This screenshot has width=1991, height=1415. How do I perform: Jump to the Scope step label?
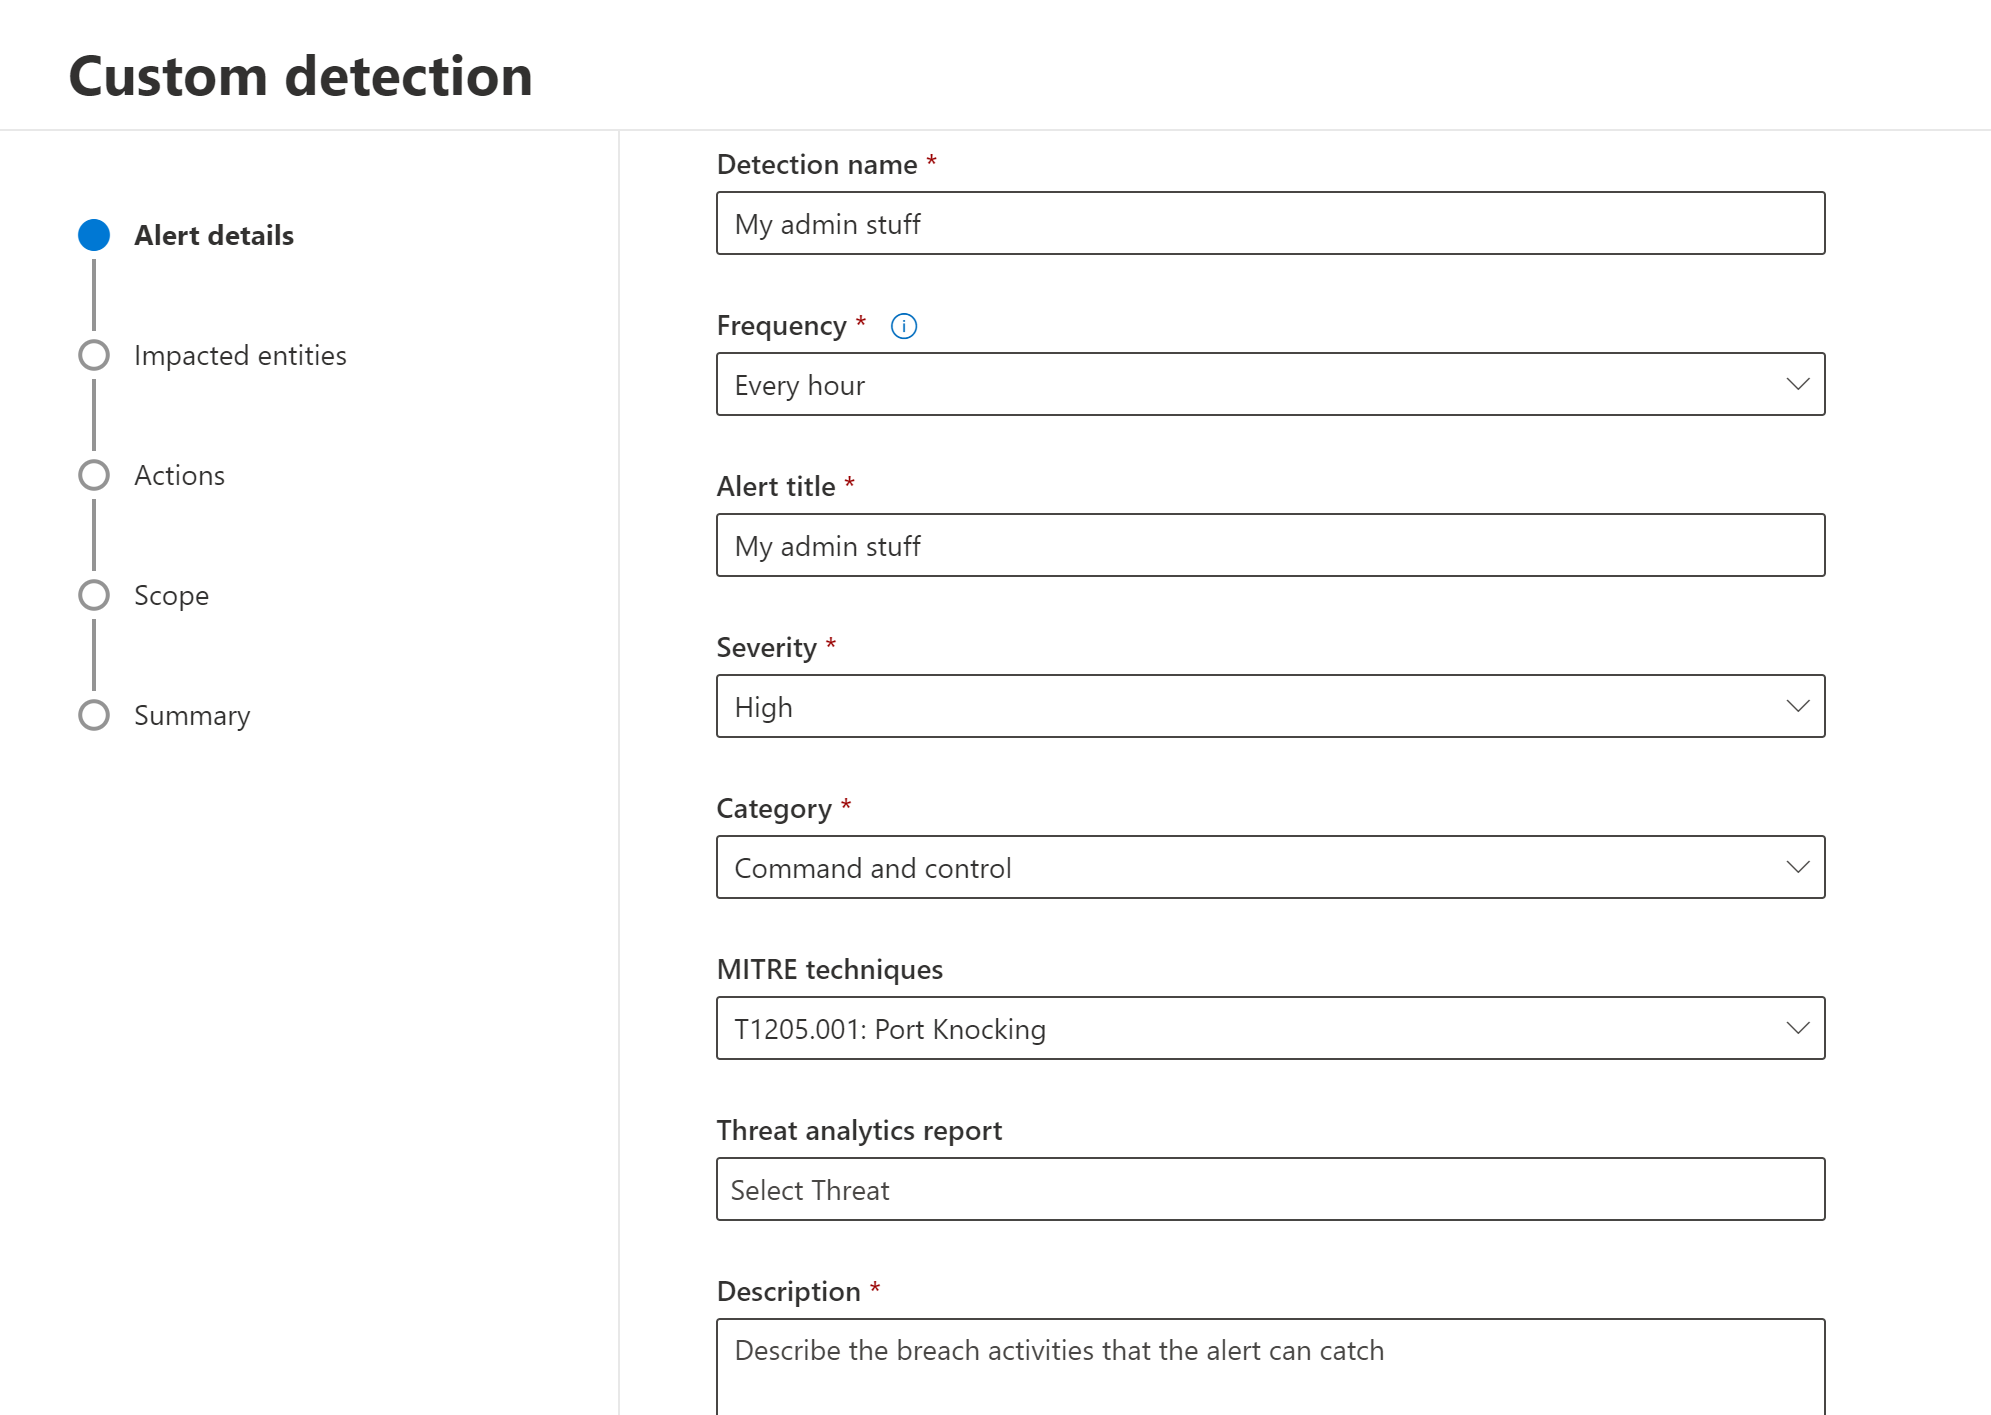172,595
